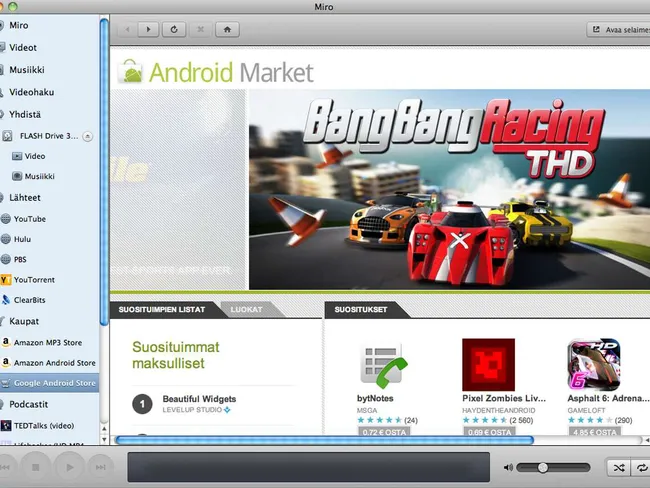The width and height of the screenshot is (650, 488).
Task: Skip to next track
Action: 100,467
